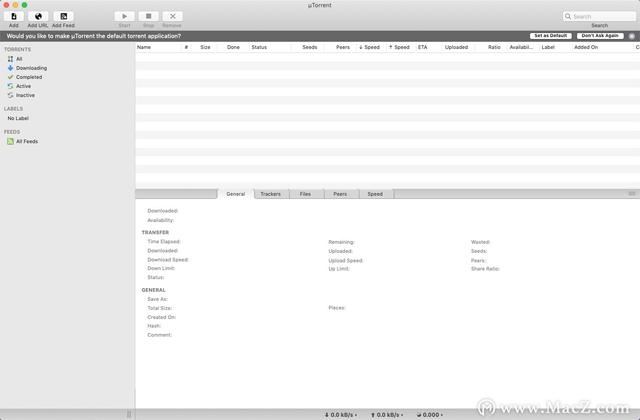The height and width of the screenshot is (420, 640).
Task: Sort by the Ratio column header
Action: coord(492,47)
